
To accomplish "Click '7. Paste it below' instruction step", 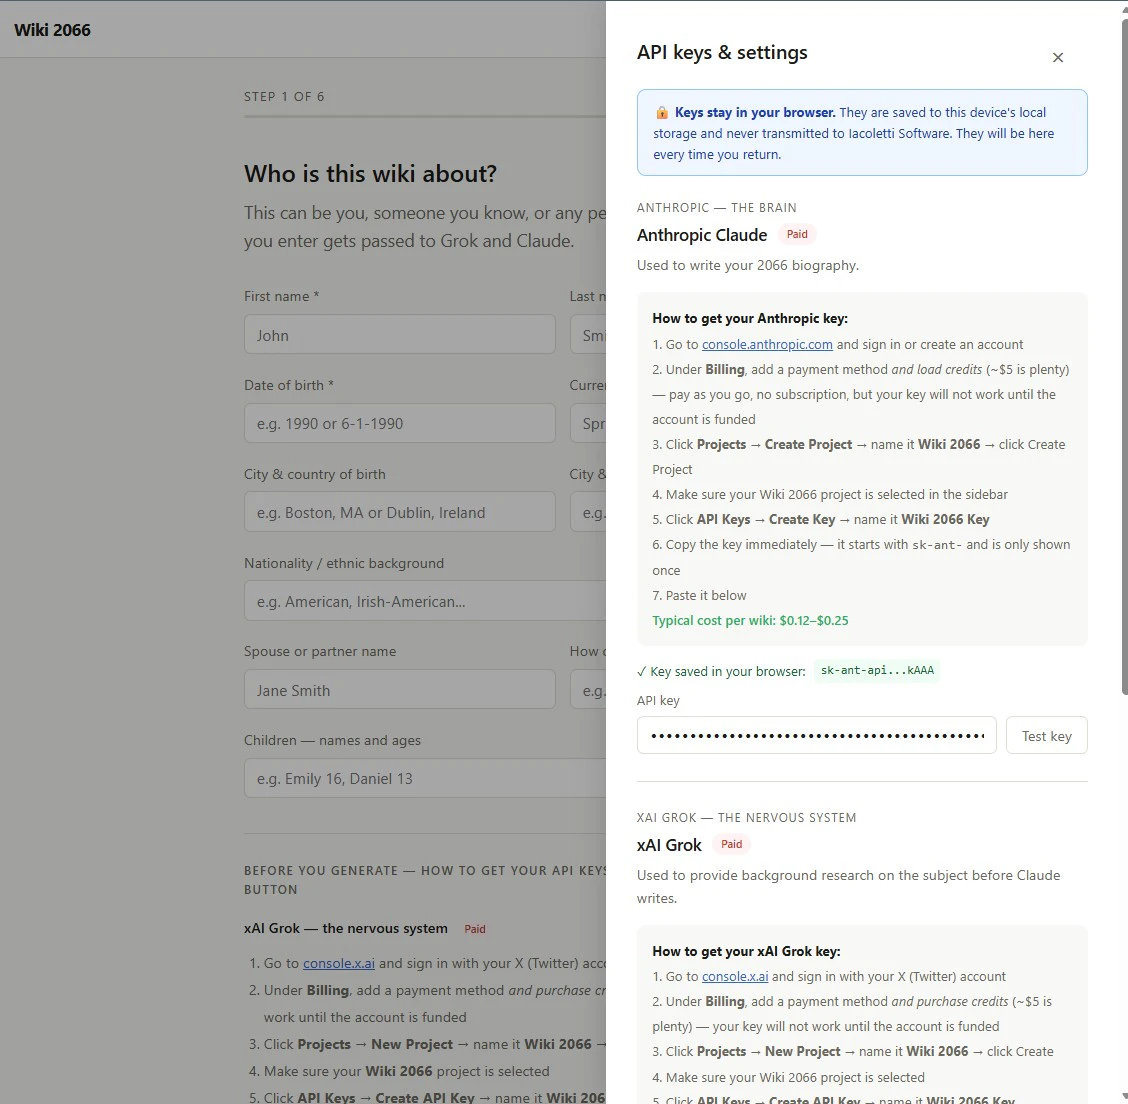I will click(x=699, y=596).
